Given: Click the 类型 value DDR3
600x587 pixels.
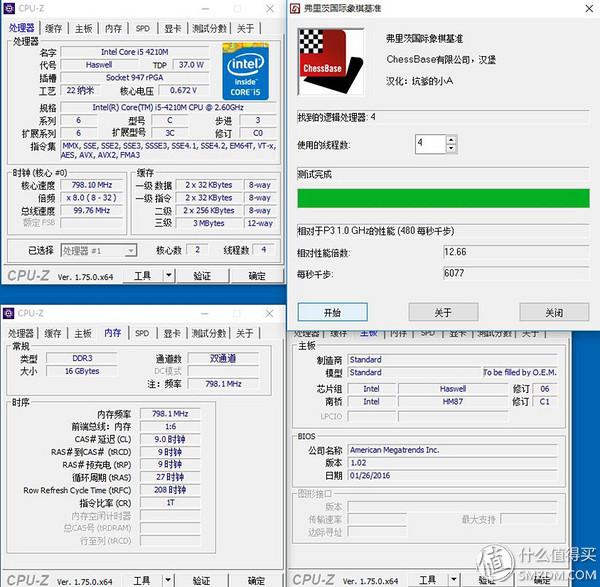Looking at the screenshot, I should [82, 358].
